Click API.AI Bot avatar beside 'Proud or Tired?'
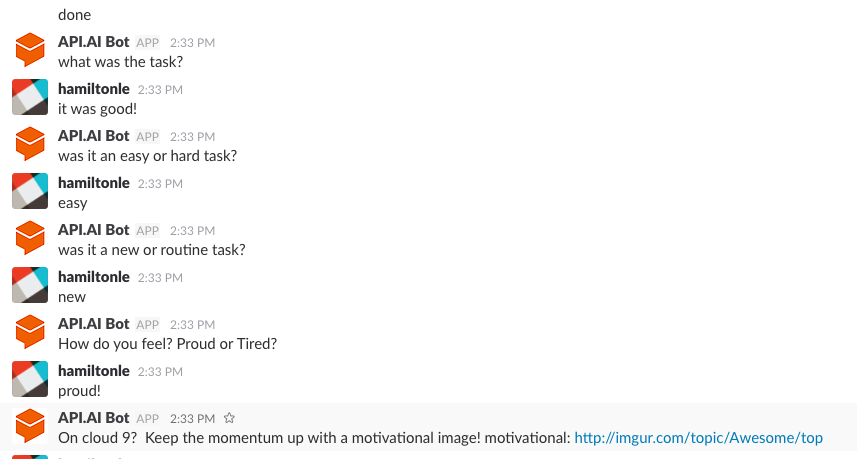Screen dimensions: 857x459 pyautogui.click(x=30, y=332)
